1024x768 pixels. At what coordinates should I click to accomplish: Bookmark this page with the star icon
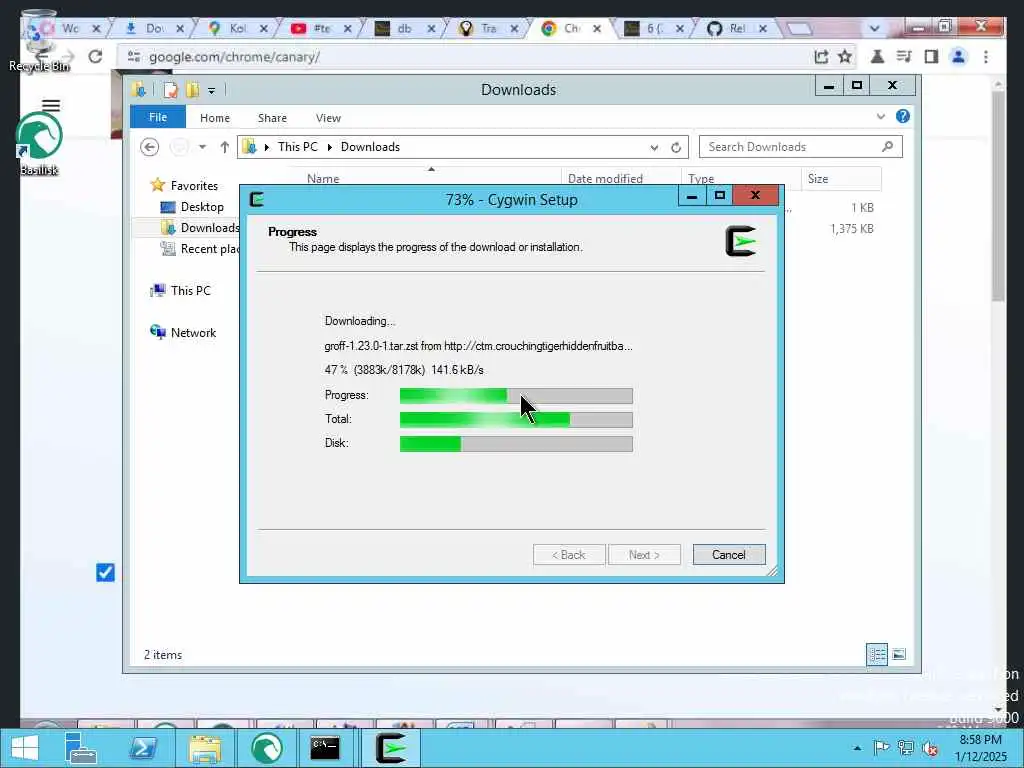point(844,57)
